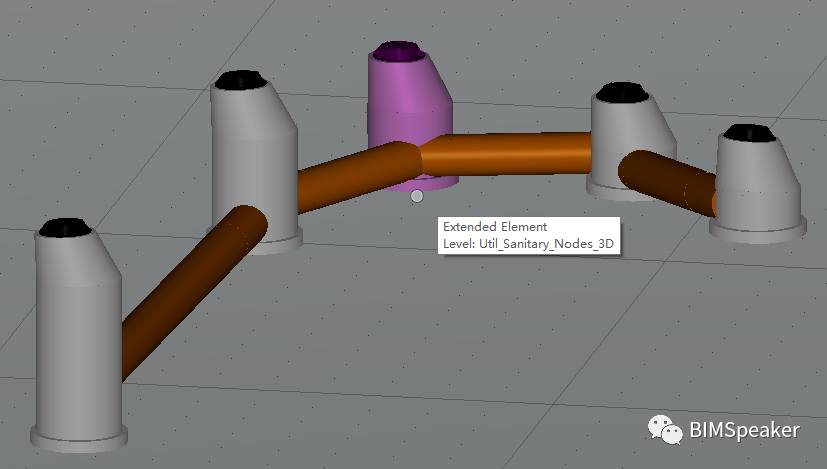Screen dimensions: 827x469
Task: Click the "Level: Util_Sanitary_Nodes_3D" tooltip line
Action: click(x=527, y=243)
